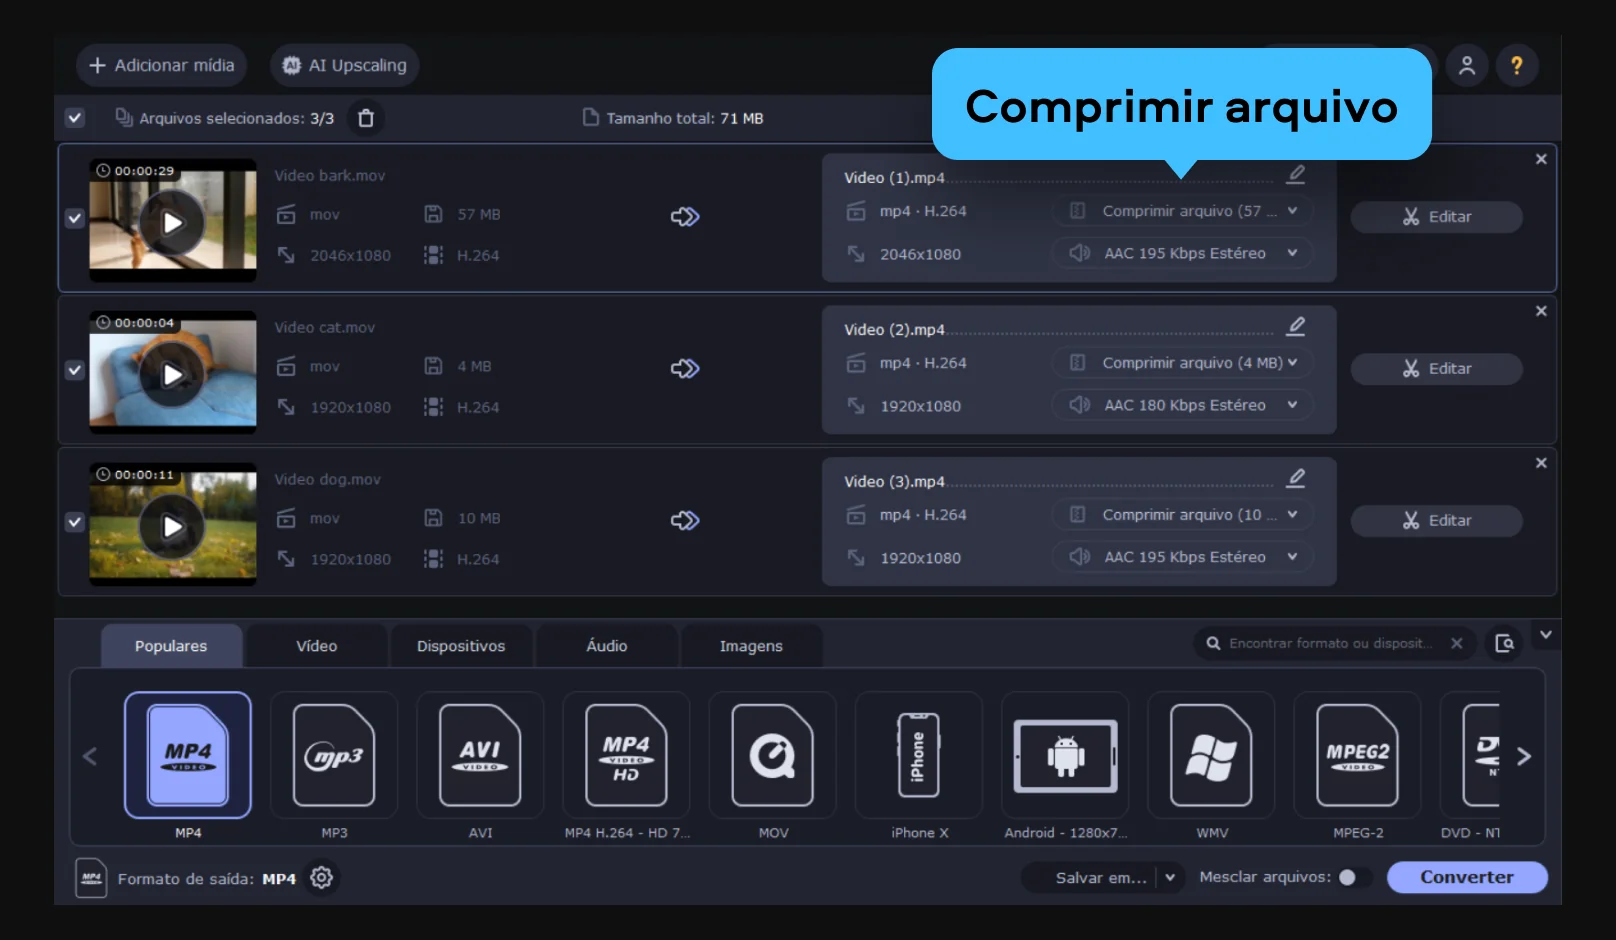Screen dimensions: 1616x940
Task: Choose the MPEG-2 format icon
Action: (1357, 755)
